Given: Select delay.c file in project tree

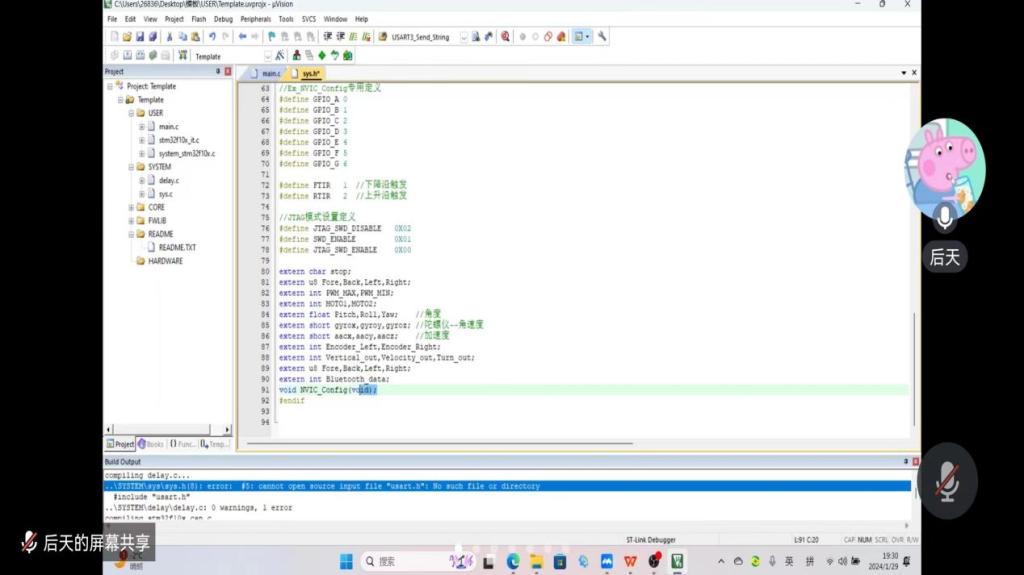Looking at the screenshot, I should pyautogui.click(x=168, y=181).
